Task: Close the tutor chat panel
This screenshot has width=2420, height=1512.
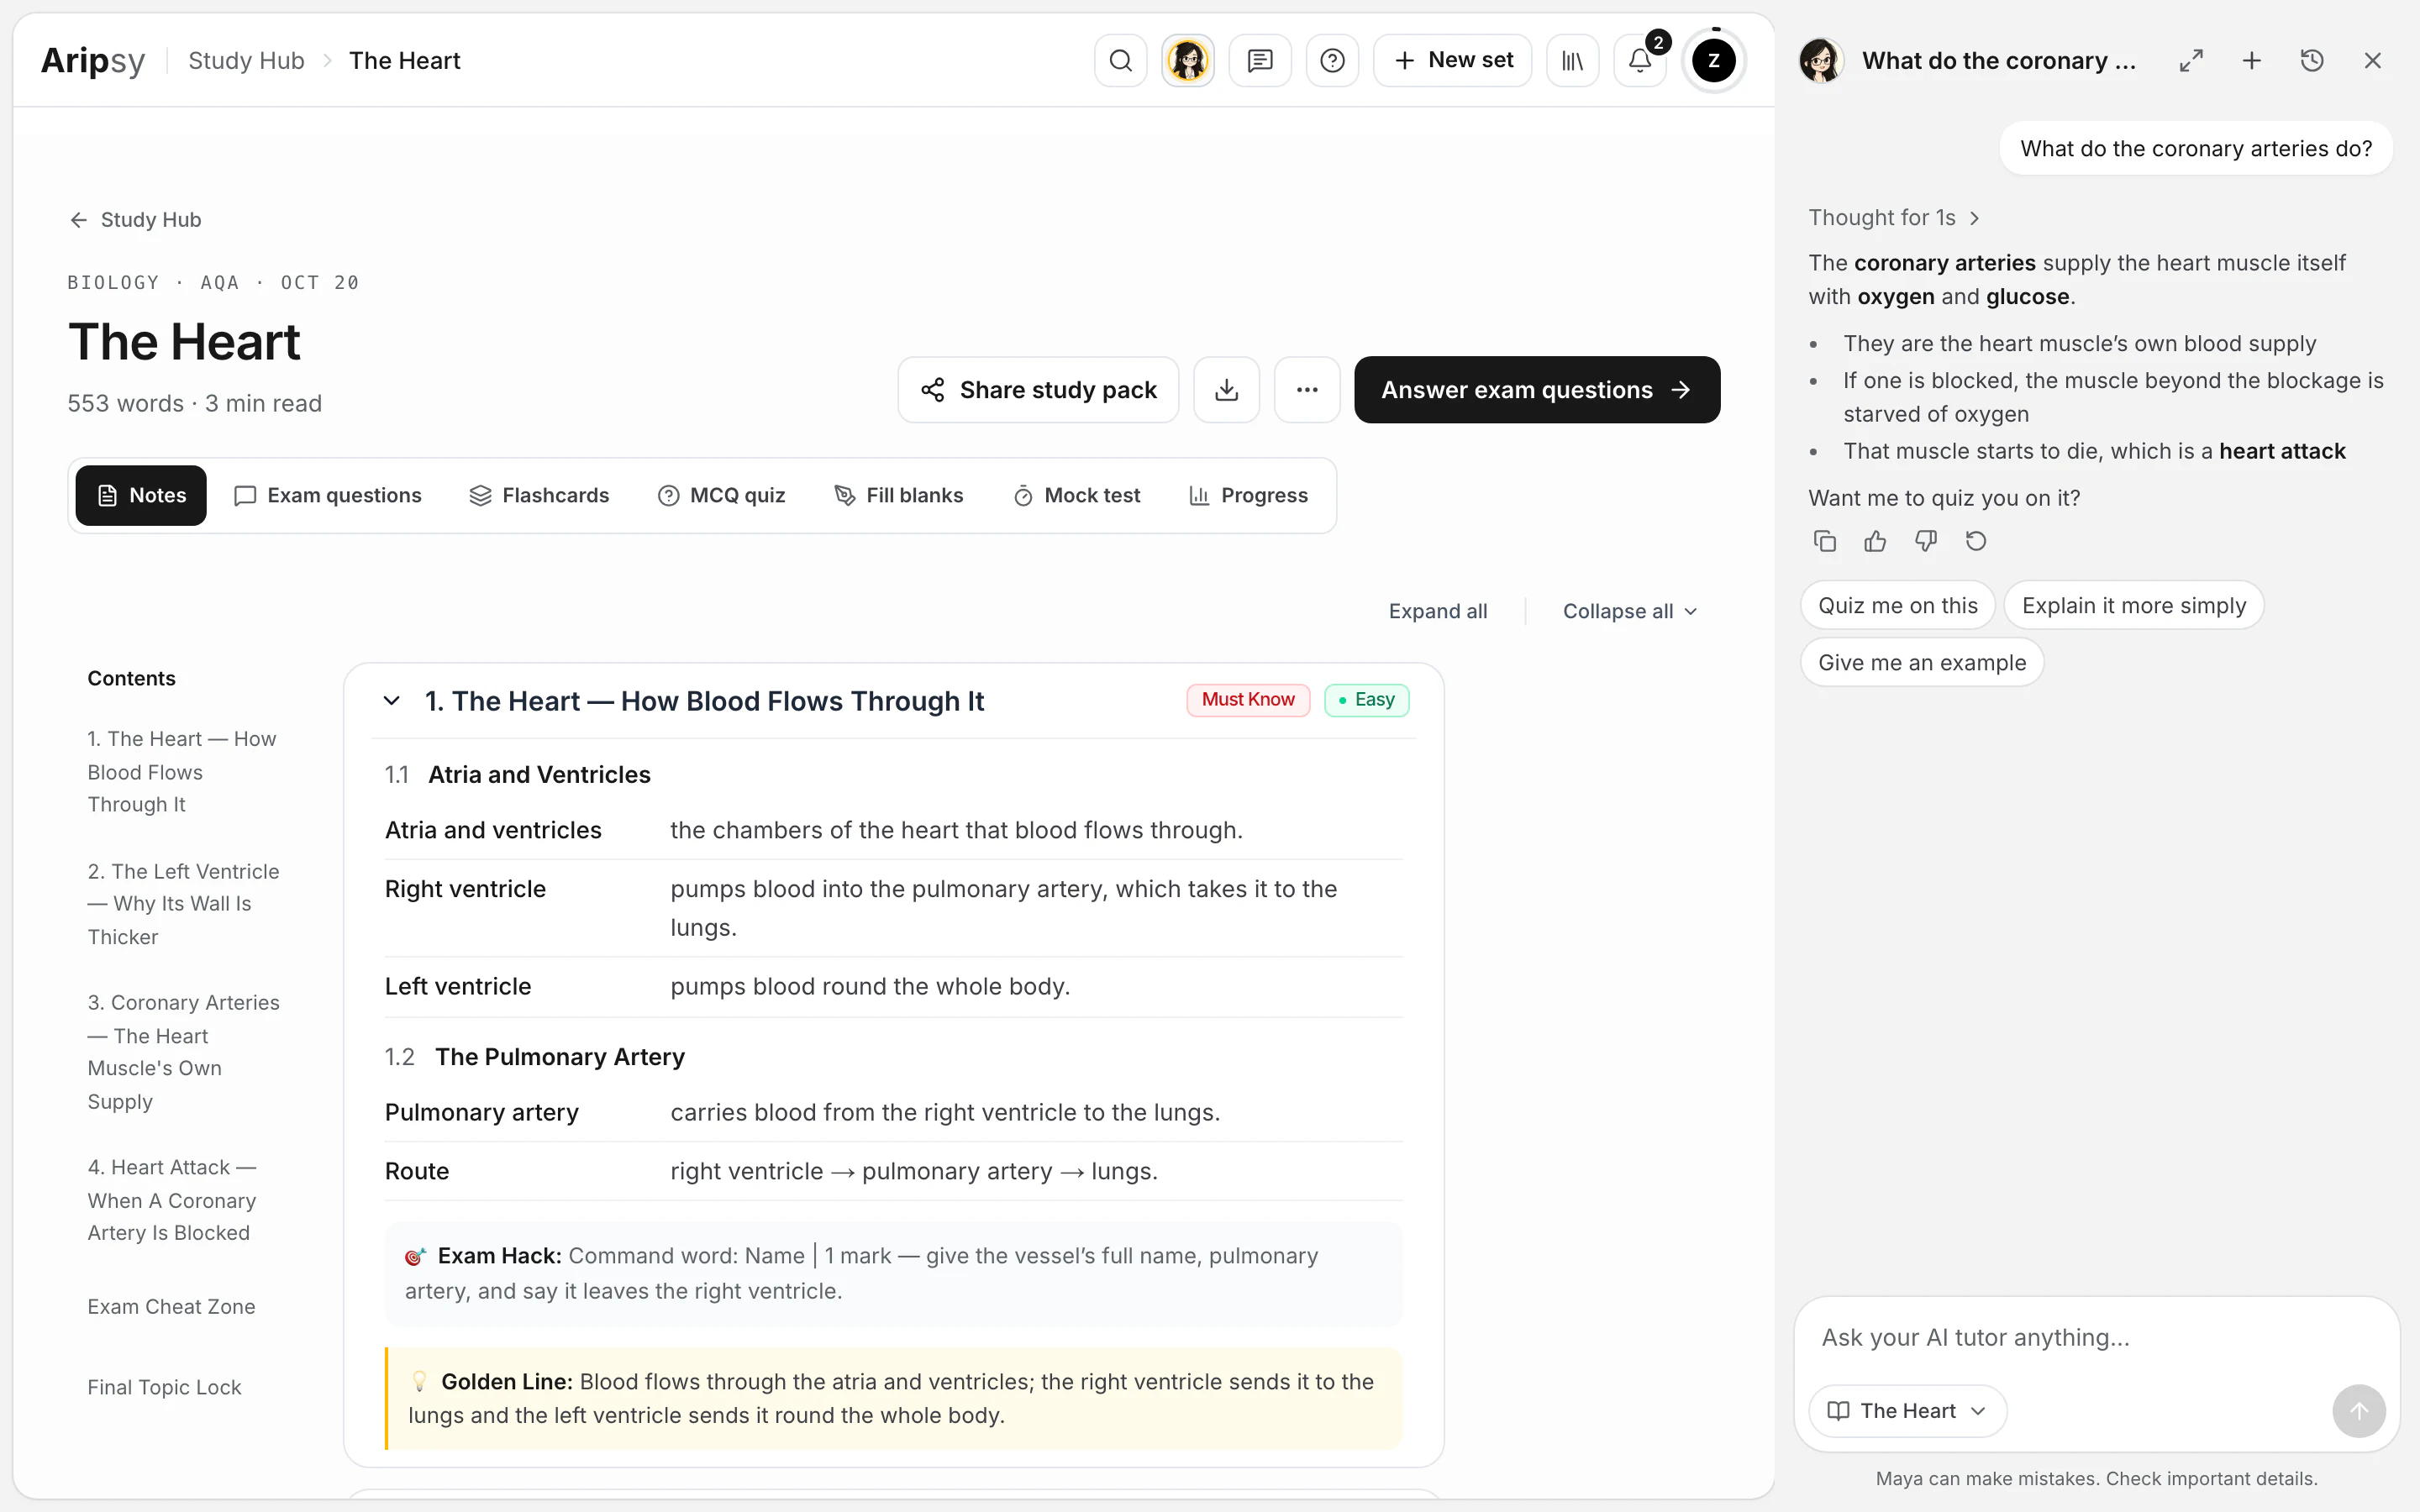Action: point(2373,61)
